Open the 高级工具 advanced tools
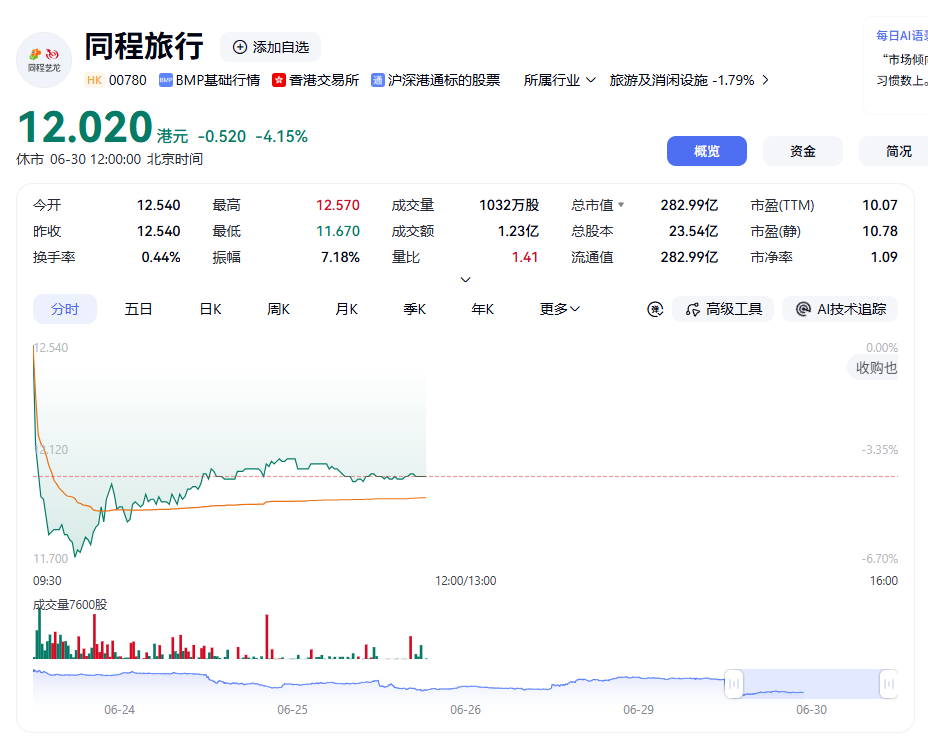928x741 pixels. point(723,309)
